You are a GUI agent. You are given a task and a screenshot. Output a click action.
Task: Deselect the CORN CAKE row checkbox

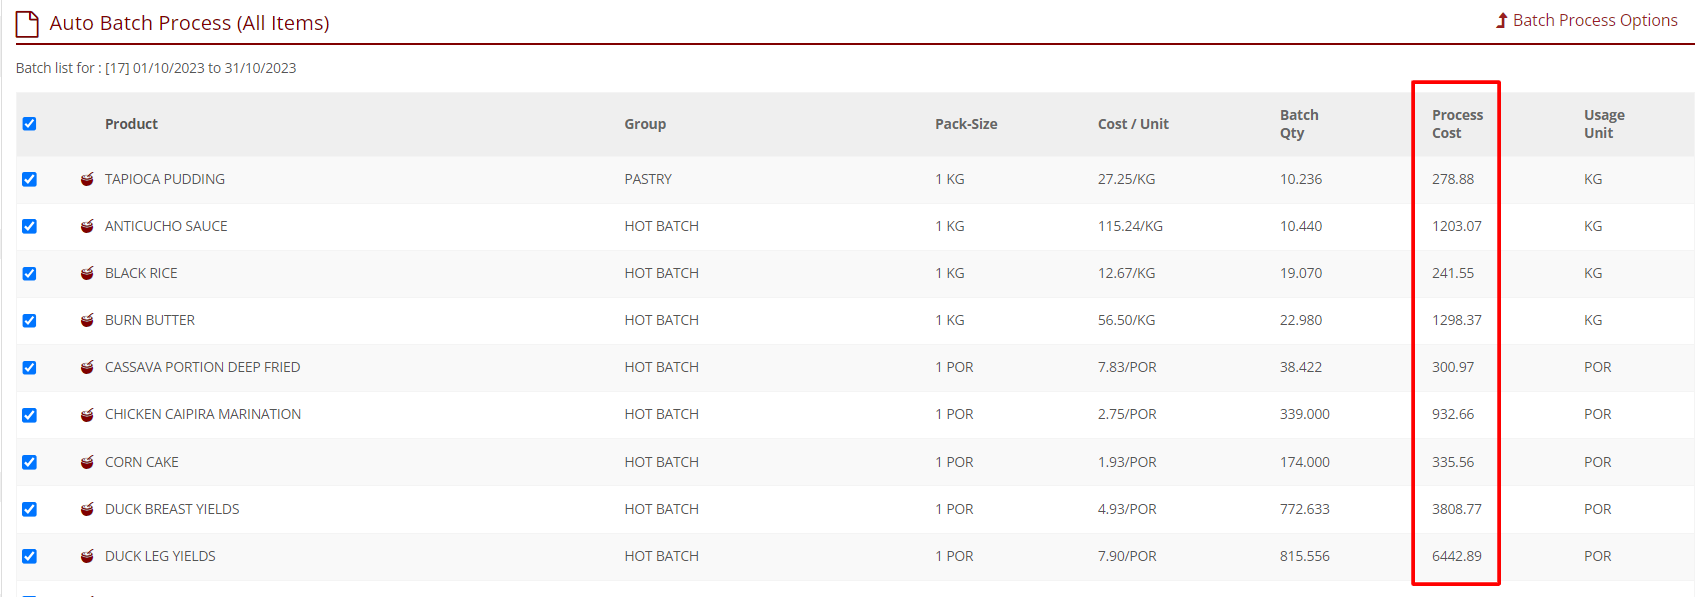click(29, 462)
